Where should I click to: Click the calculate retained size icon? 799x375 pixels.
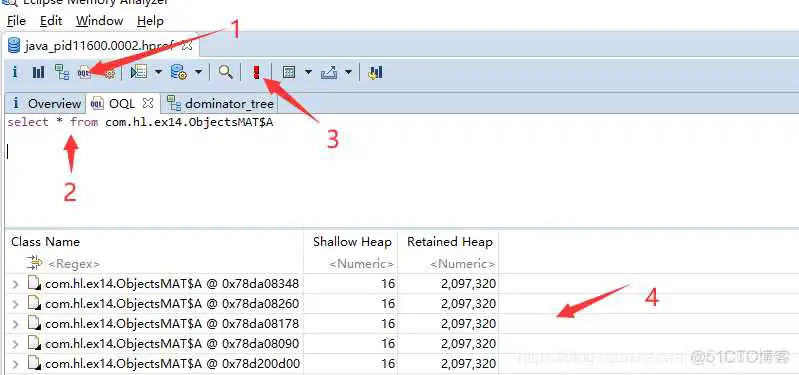tap(289, 72)
